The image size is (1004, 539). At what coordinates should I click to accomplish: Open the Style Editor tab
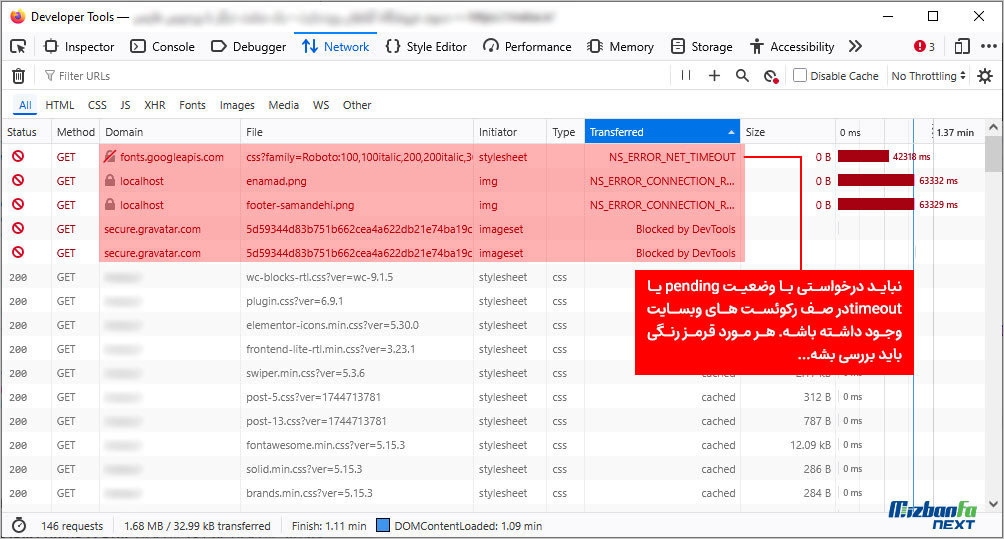click(x=426, y=47)
